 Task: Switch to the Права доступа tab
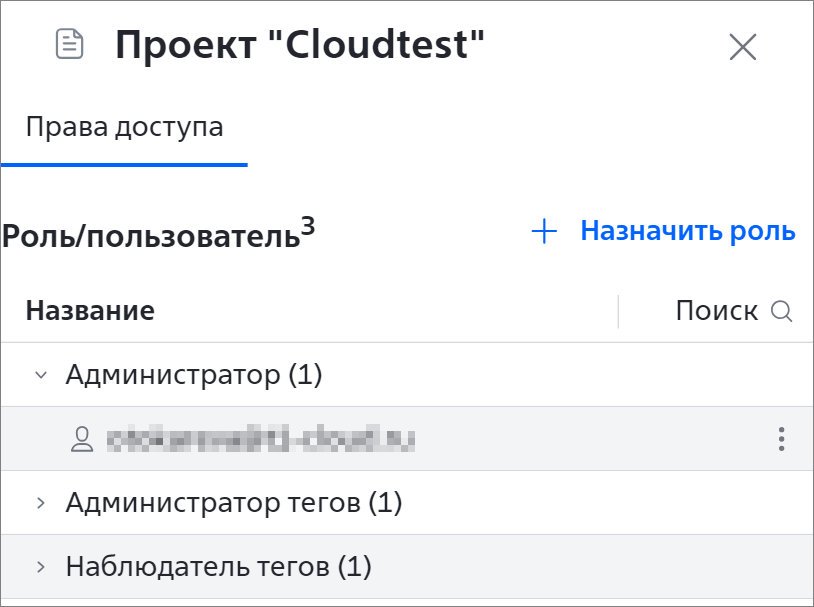coord(125,127)
